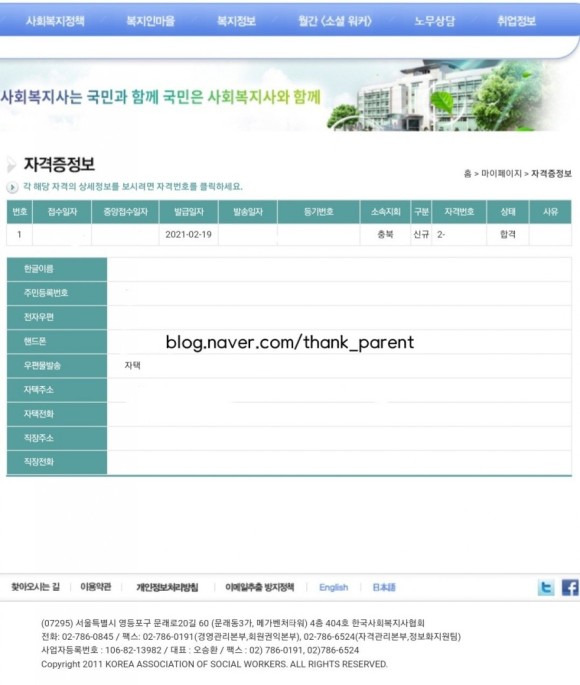Click the 직장전화 field label

pos(57,462)
